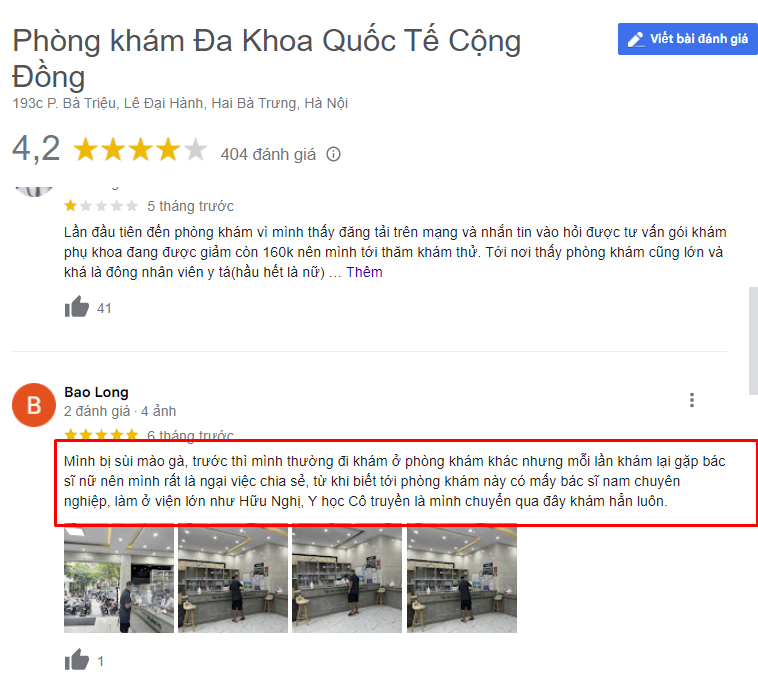
Task: Click the pencil icon on the review button
Action: 636,39
